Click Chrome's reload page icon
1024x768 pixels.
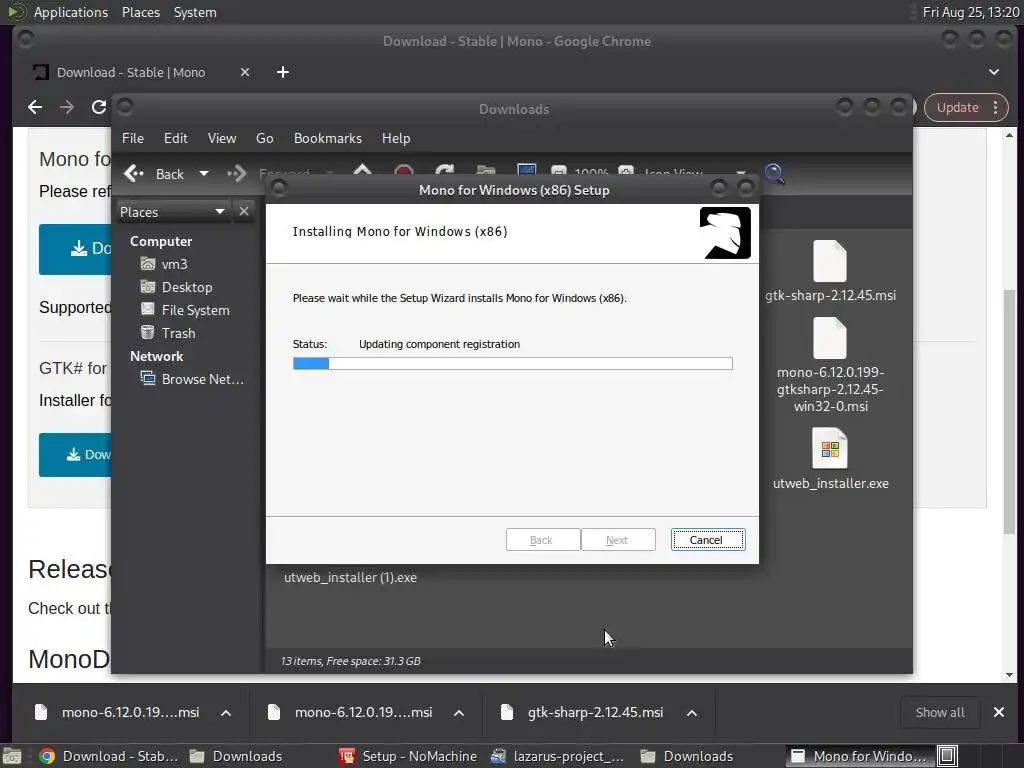coord(99,107)
